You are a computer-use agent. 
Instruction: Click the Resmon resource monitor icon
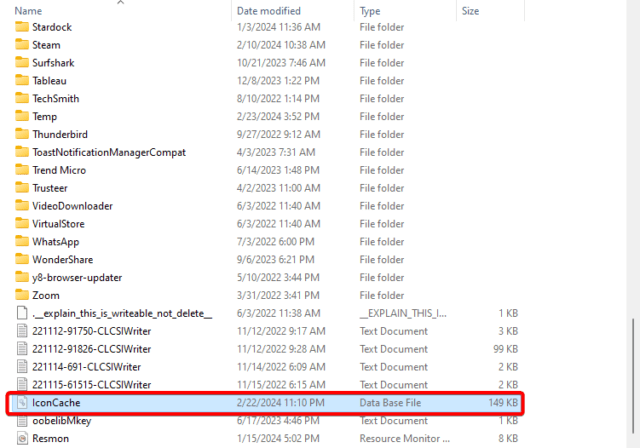[22, 439]
